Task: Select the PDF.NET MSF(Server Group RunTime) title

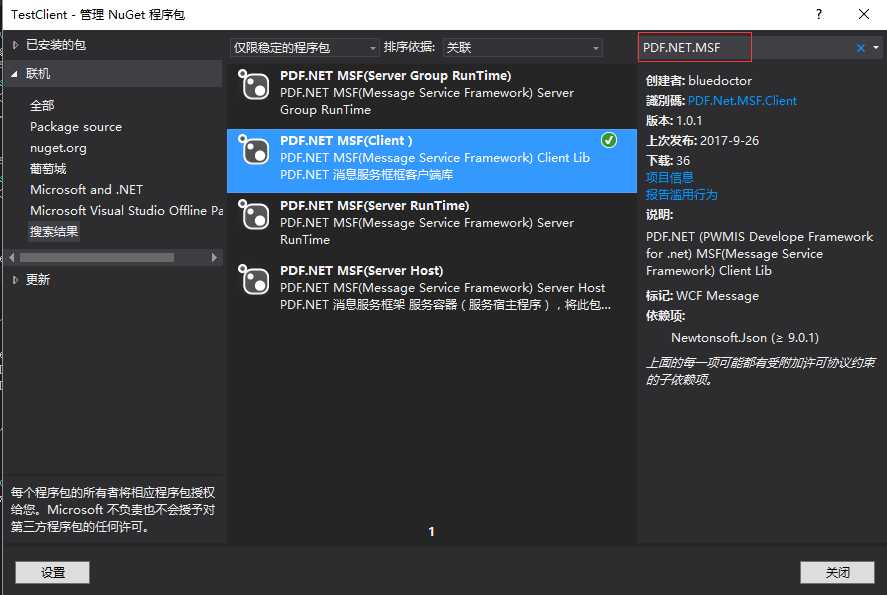Action: 395,76
